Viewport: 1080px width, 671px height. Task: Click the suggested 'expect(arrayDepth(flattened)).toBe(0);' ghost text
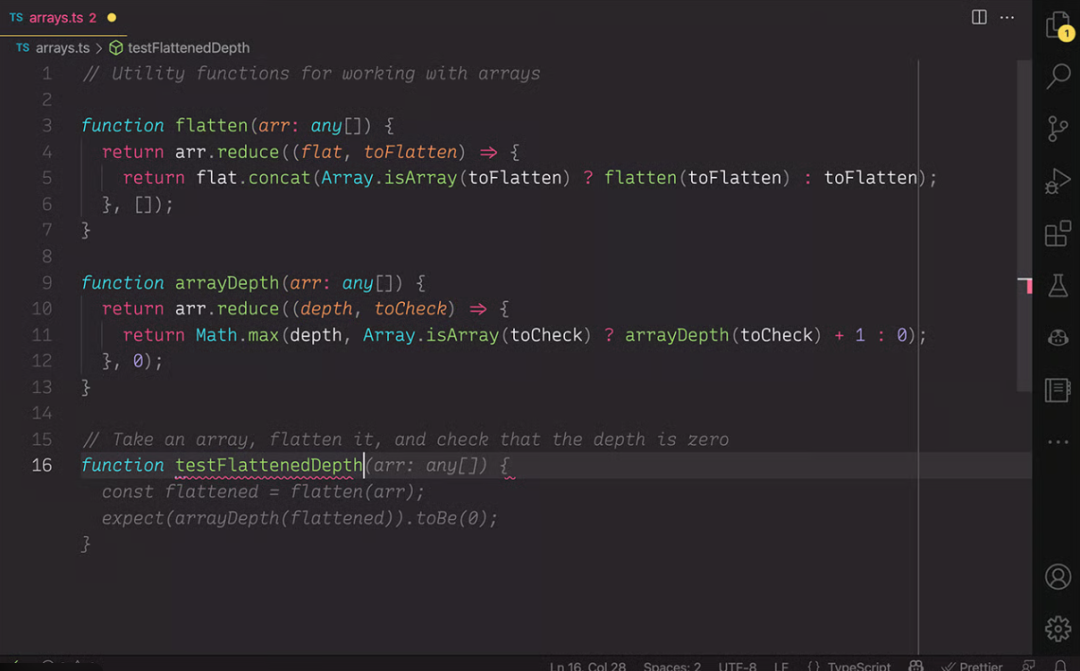coord(300,518)
